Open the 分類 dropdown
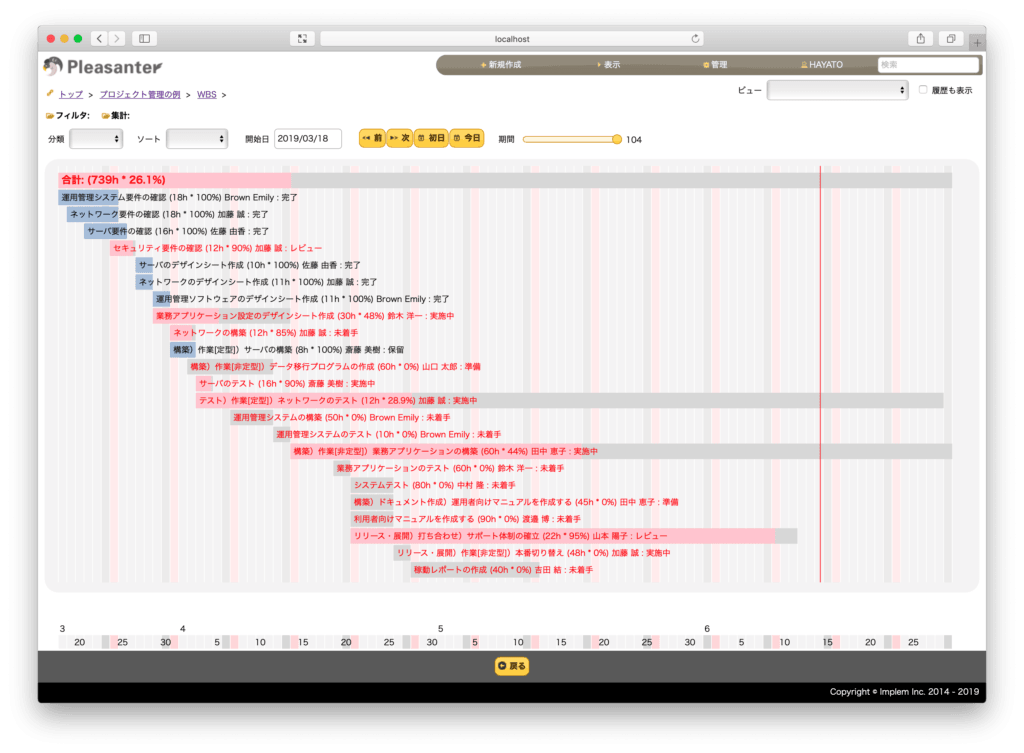 [x=96, y=138]
